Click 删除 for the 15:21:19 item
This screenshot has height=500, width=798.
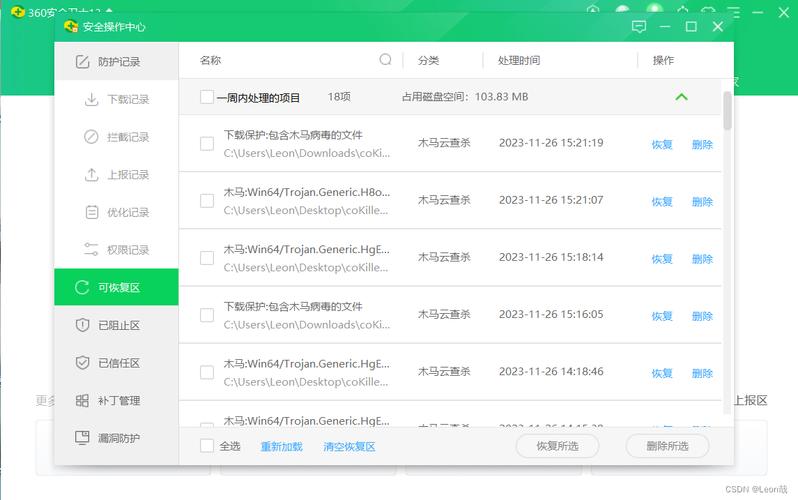tap(702, 145)
